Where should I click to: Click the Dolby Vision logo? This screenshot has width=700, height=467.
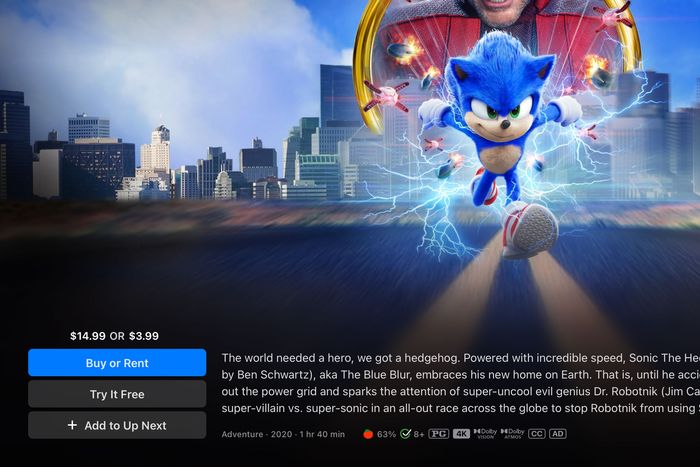click(x=485, y=434)
